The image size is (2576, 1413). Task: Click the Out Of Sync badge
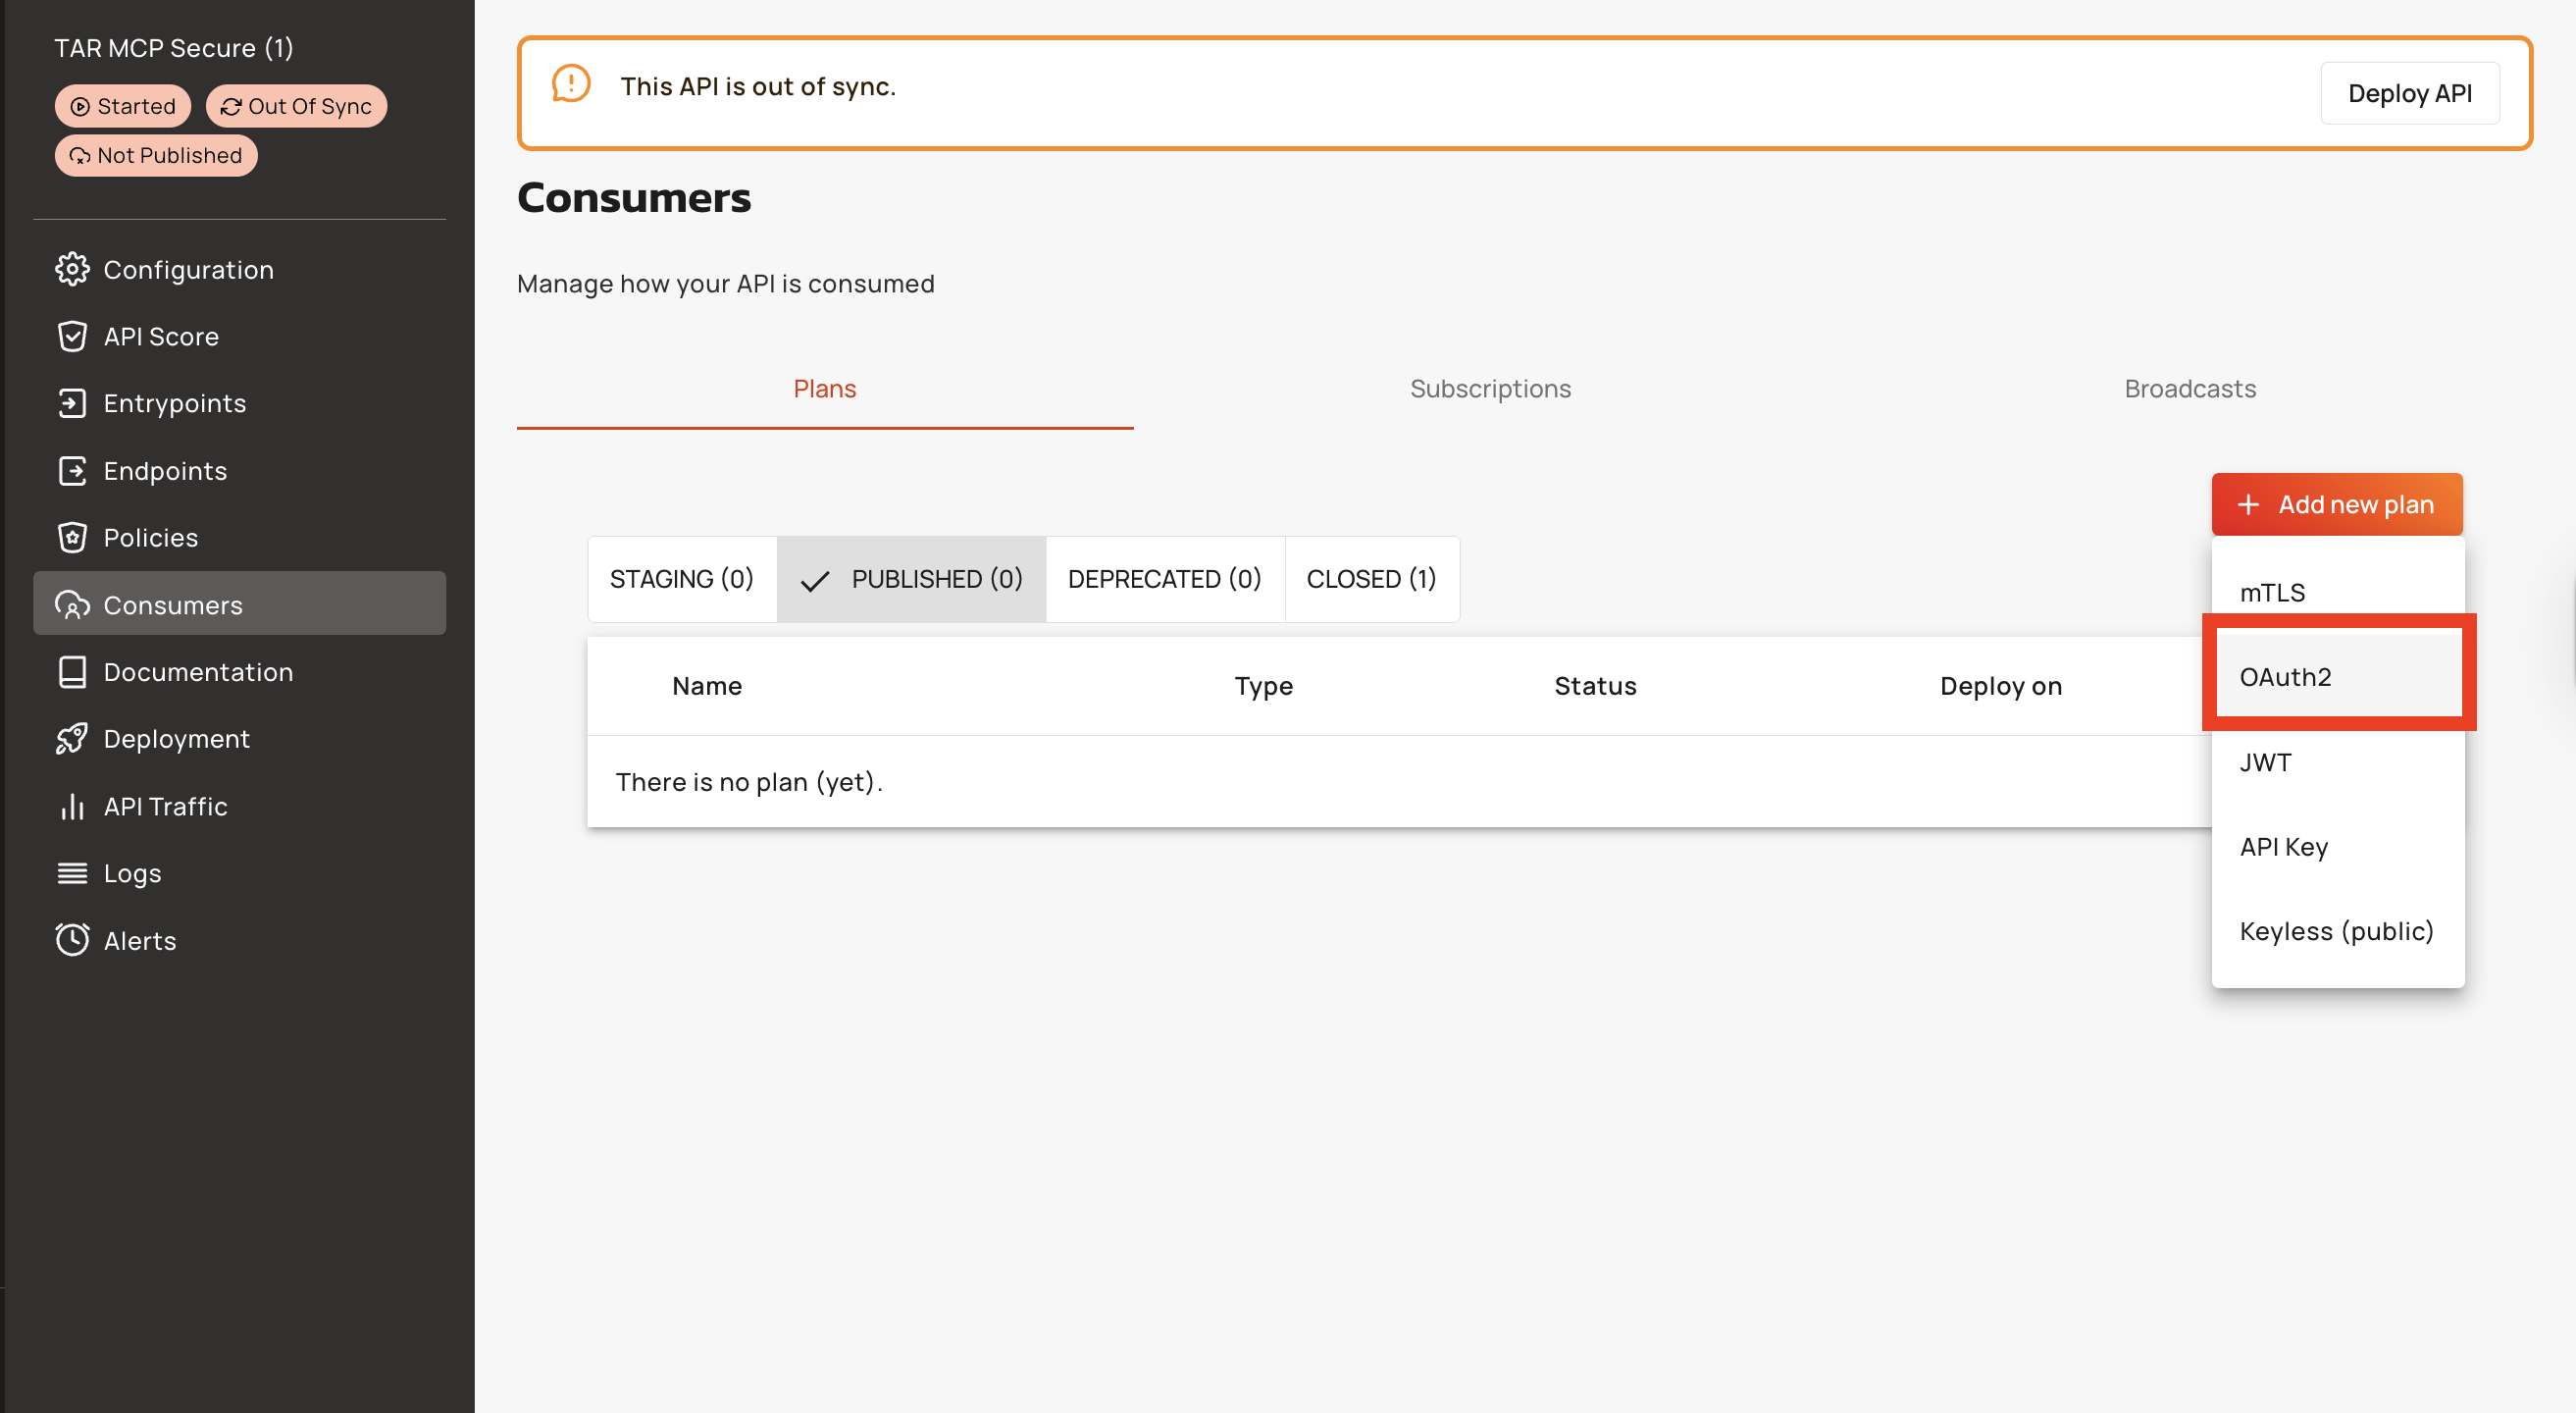pos(296,106)
